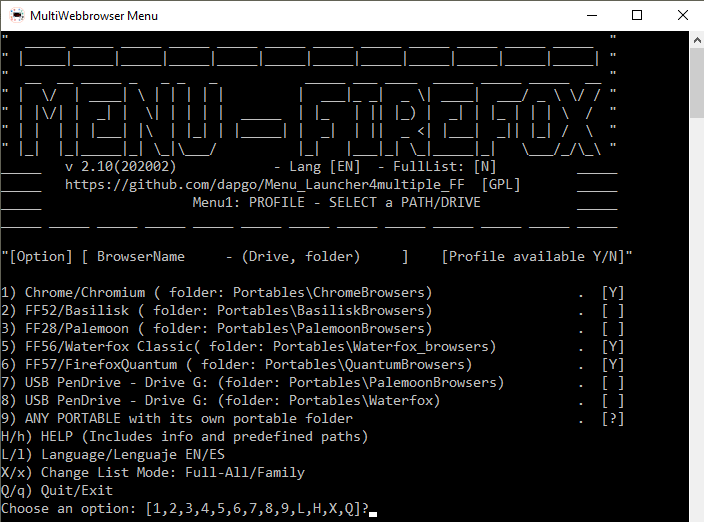704x522 pixels.
Task: Click the empty [ ] marker for FF28/Palemoon
Action: click(613, 329)
